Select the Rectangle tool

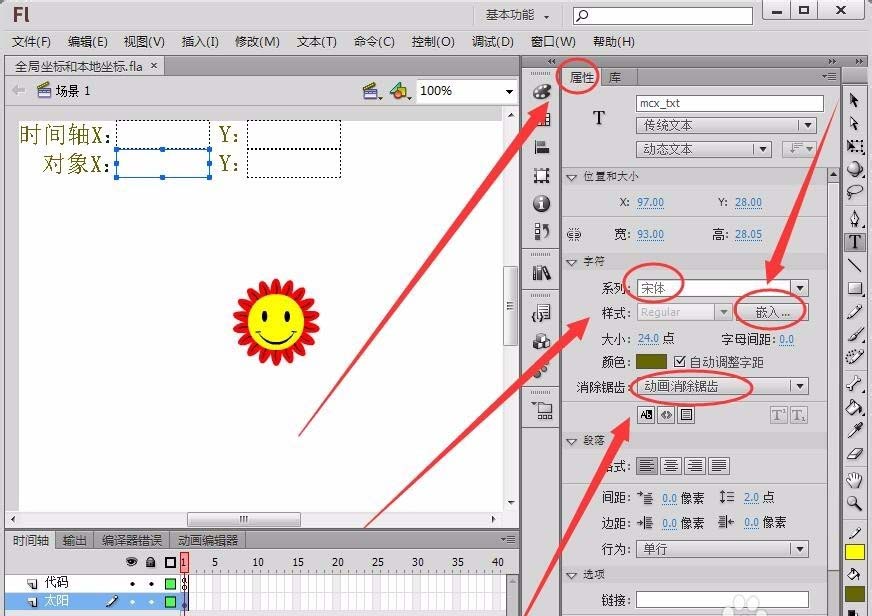[855, 289]
